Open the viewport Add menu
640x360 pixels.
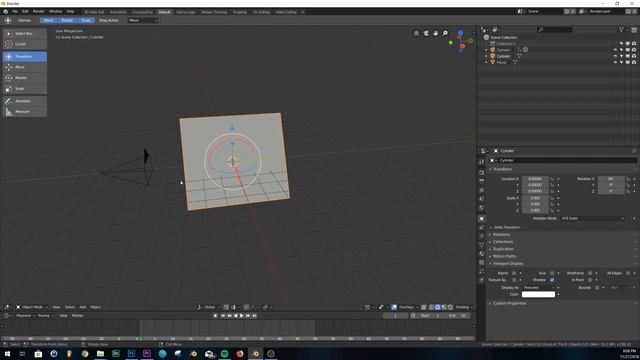point(82,307)
